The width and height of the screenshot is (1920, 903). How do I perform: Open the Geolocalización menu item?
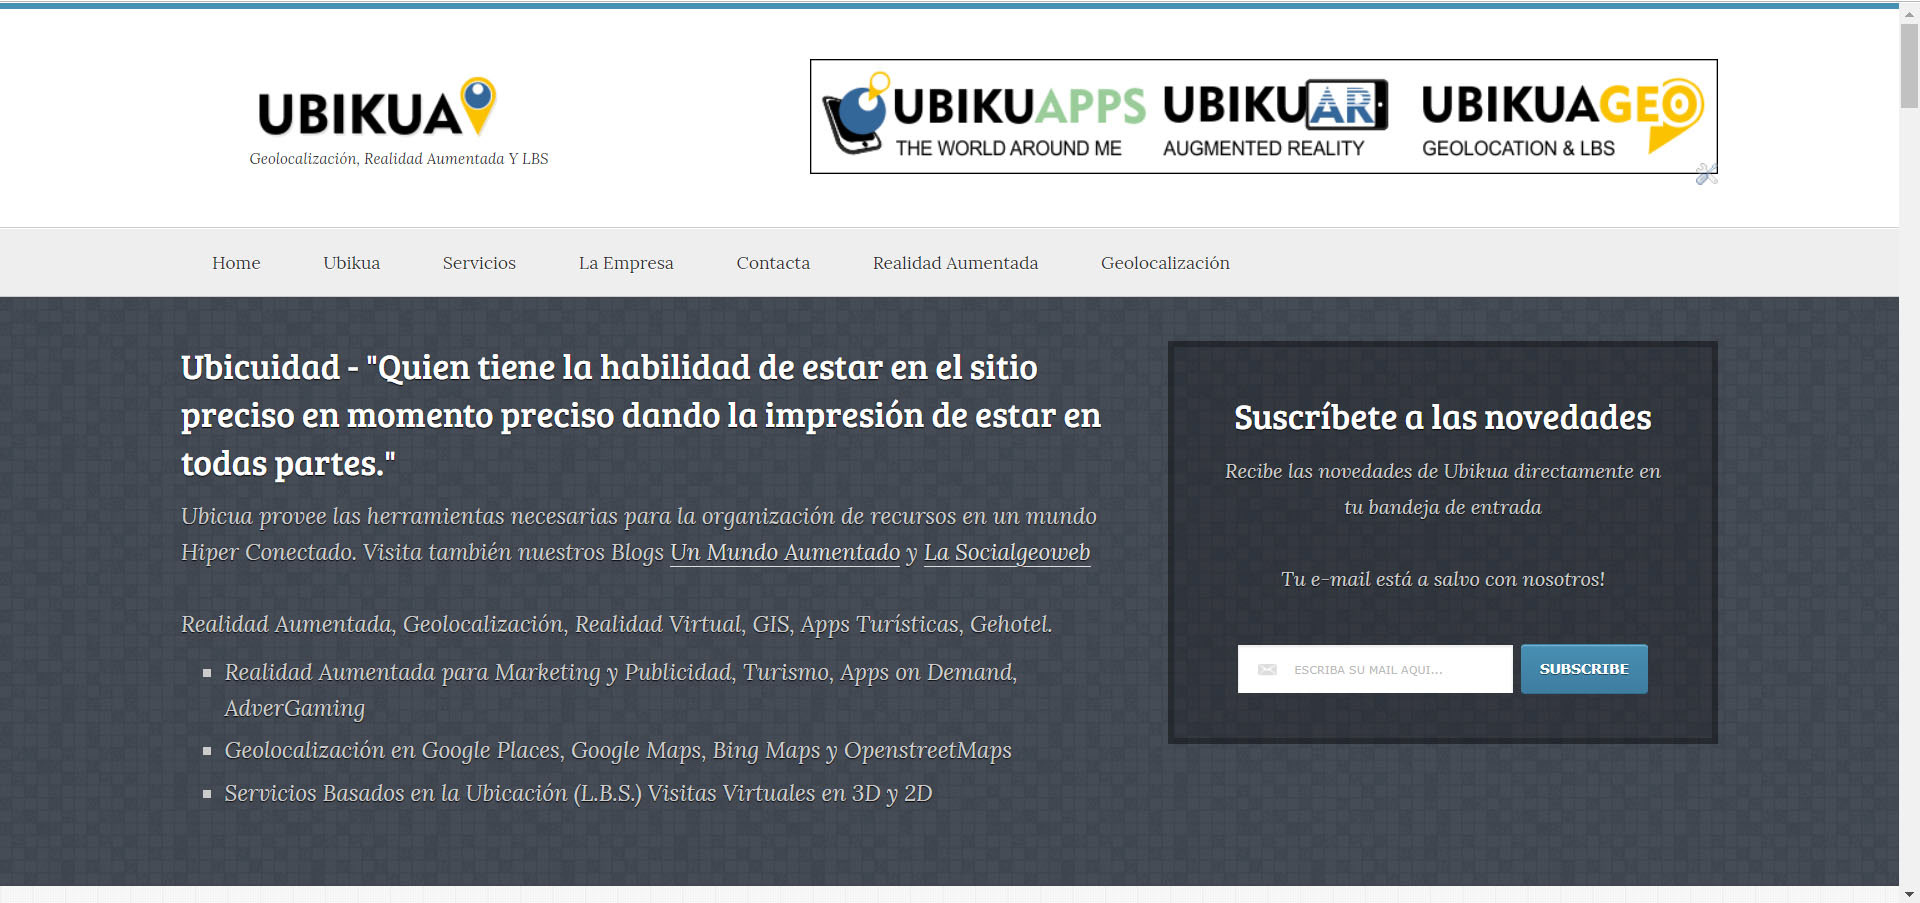coord(1165,263)
